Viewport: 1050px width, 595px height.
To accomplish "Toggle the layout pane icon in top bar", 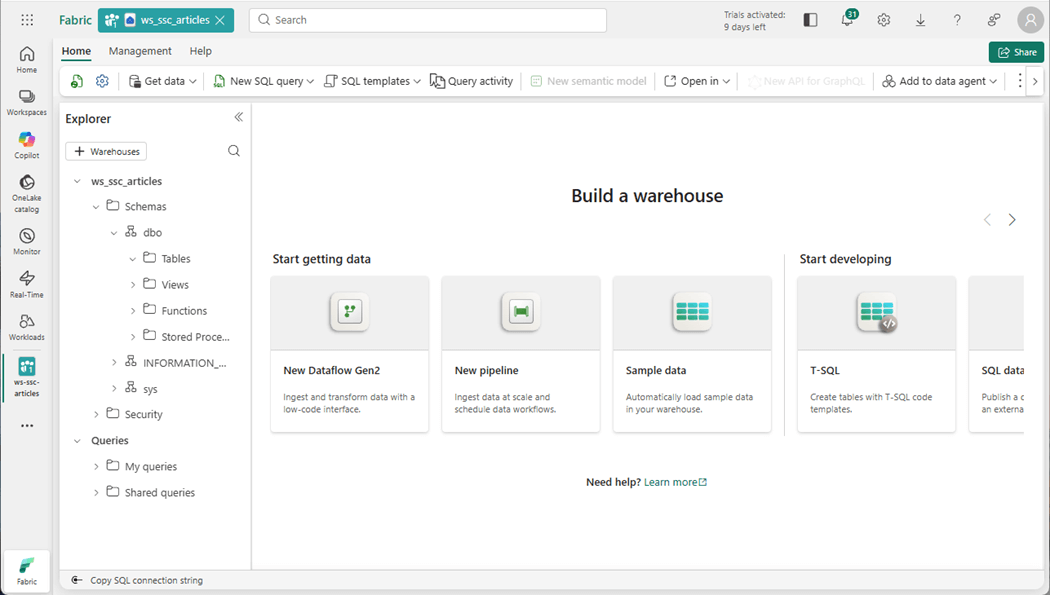I will coord(810,20).
